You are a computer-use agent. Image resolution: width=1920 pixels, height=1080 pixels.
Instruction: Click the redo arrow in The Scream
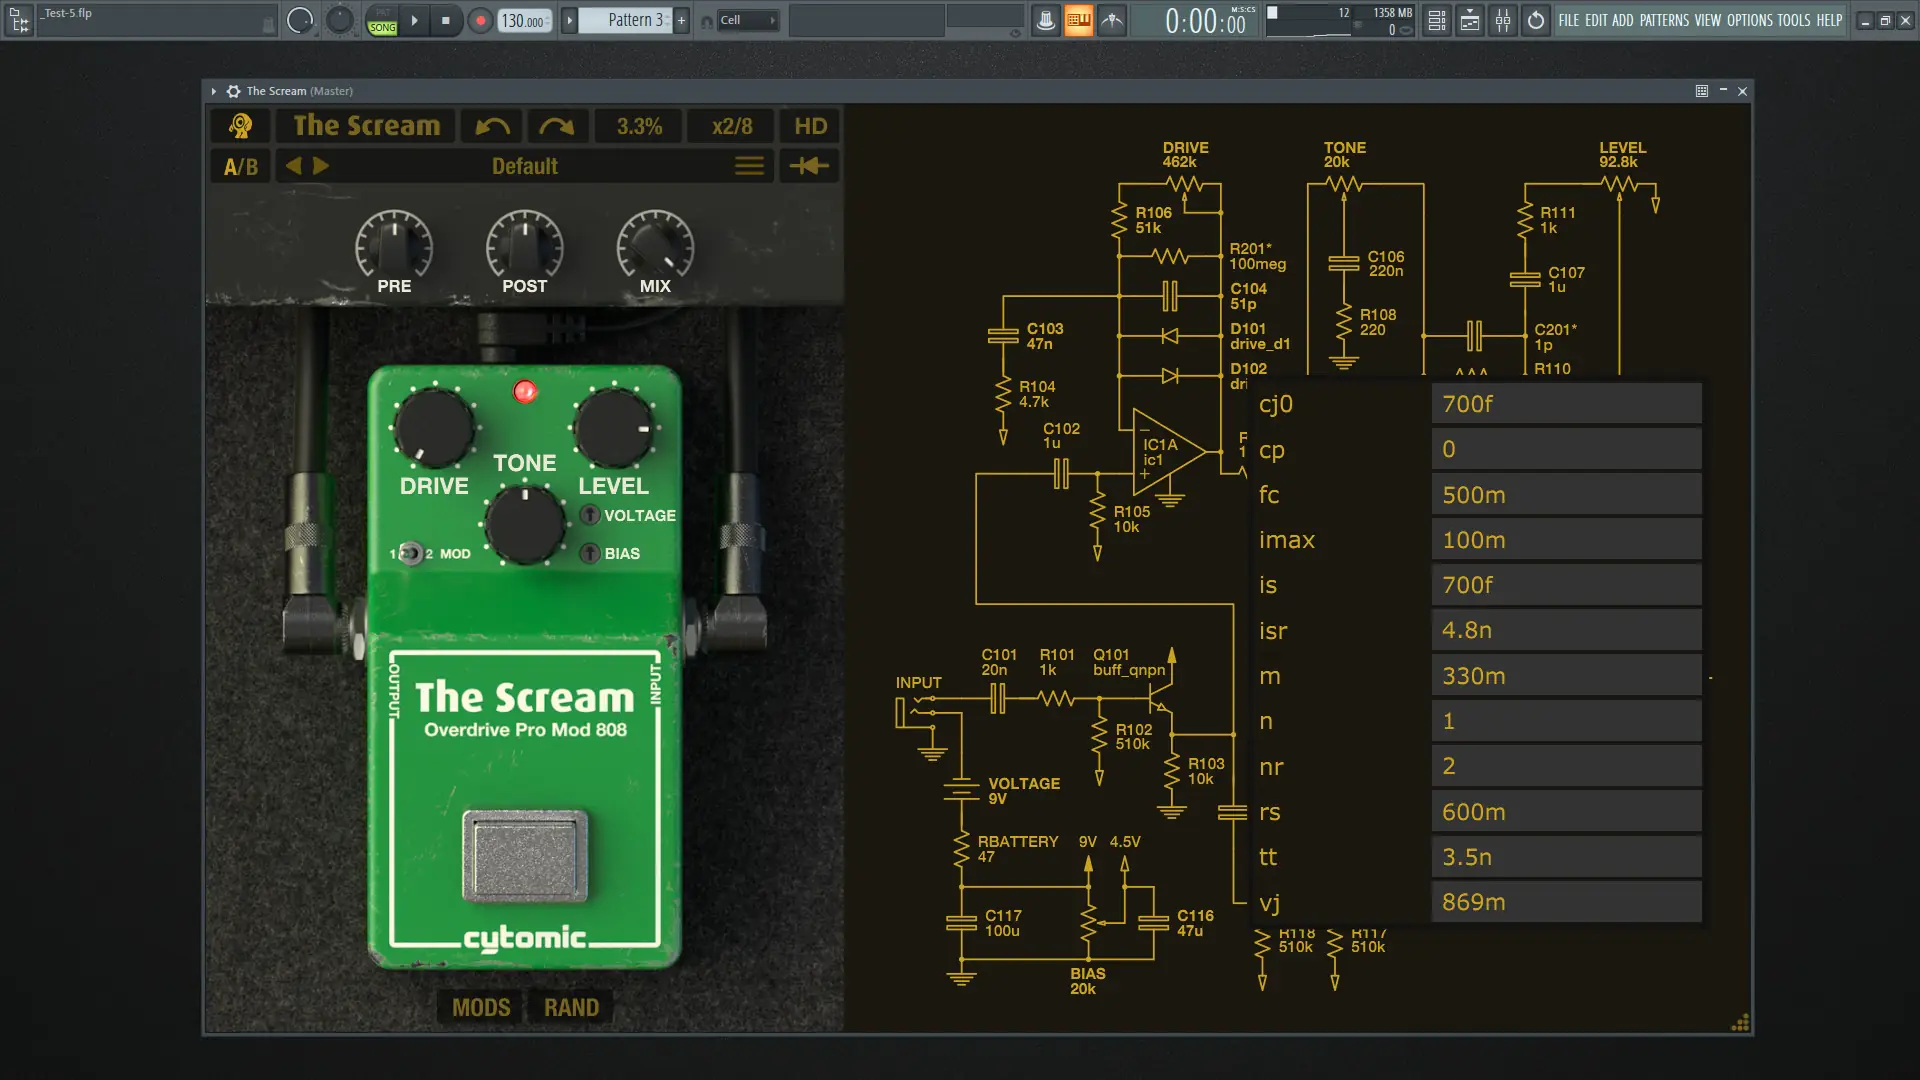coord(557,126)
